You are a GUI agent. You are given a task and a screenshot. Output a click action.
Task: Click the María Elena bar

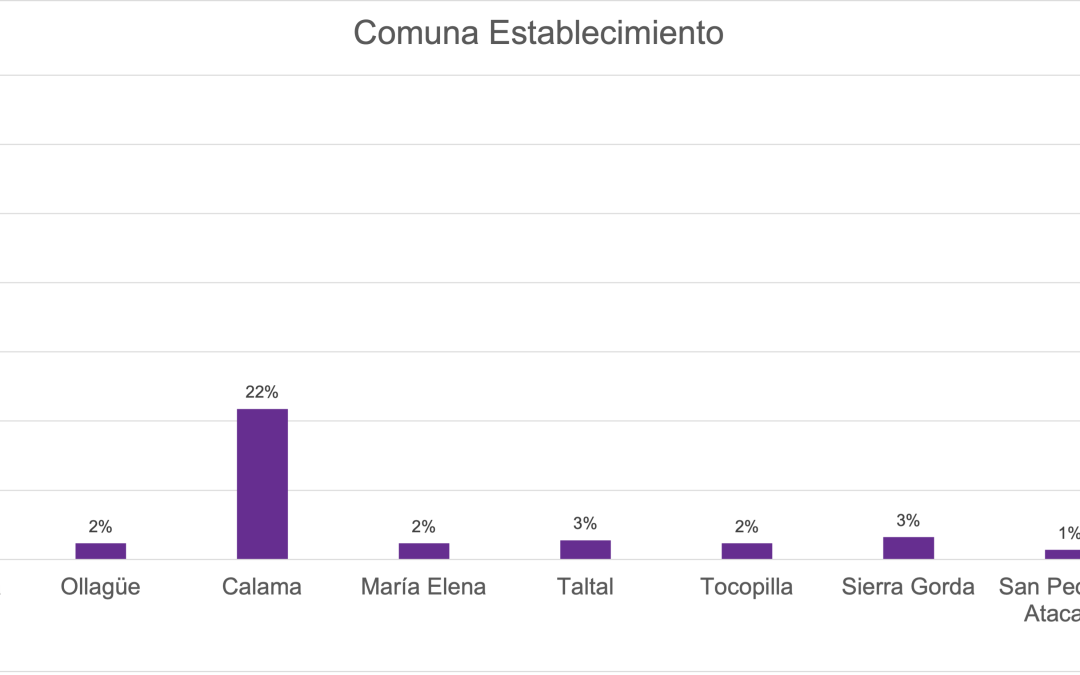[424, 551]
